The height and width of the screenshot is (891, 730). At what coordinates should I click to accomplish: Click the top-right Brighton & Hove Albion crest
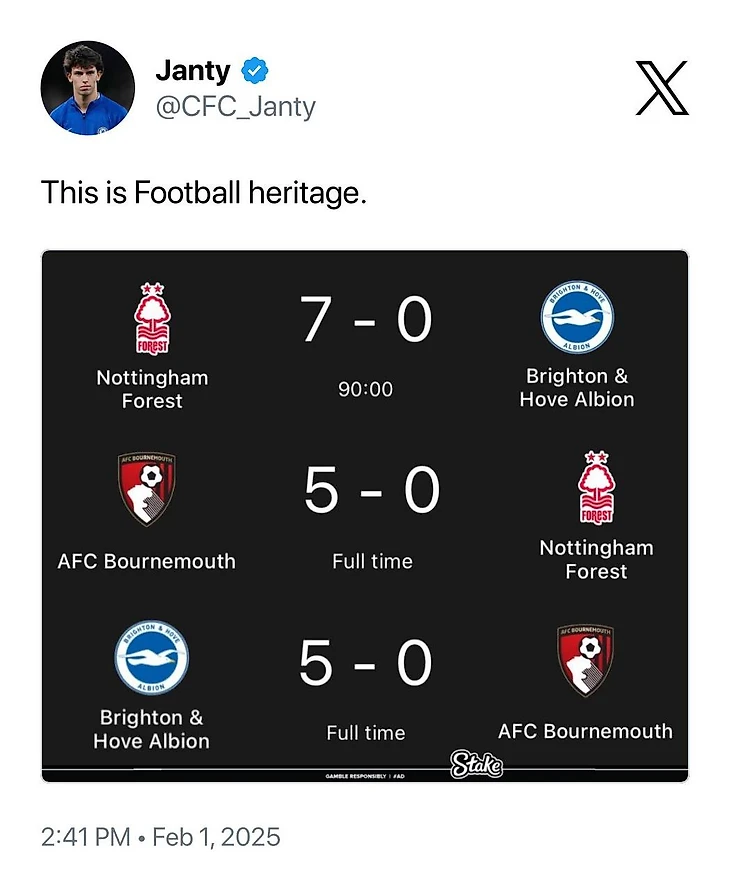point(577,318)
